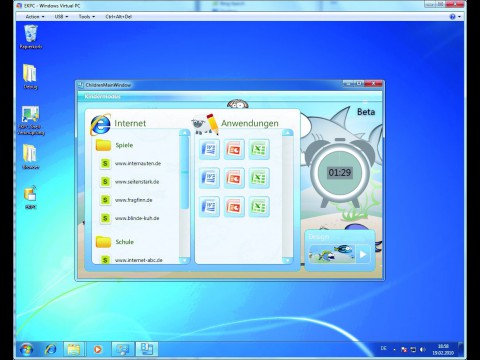This screenshot has height=360, width=480.
Task: Launch Excel in the third Anwendungen row
Action: [259, 206]
